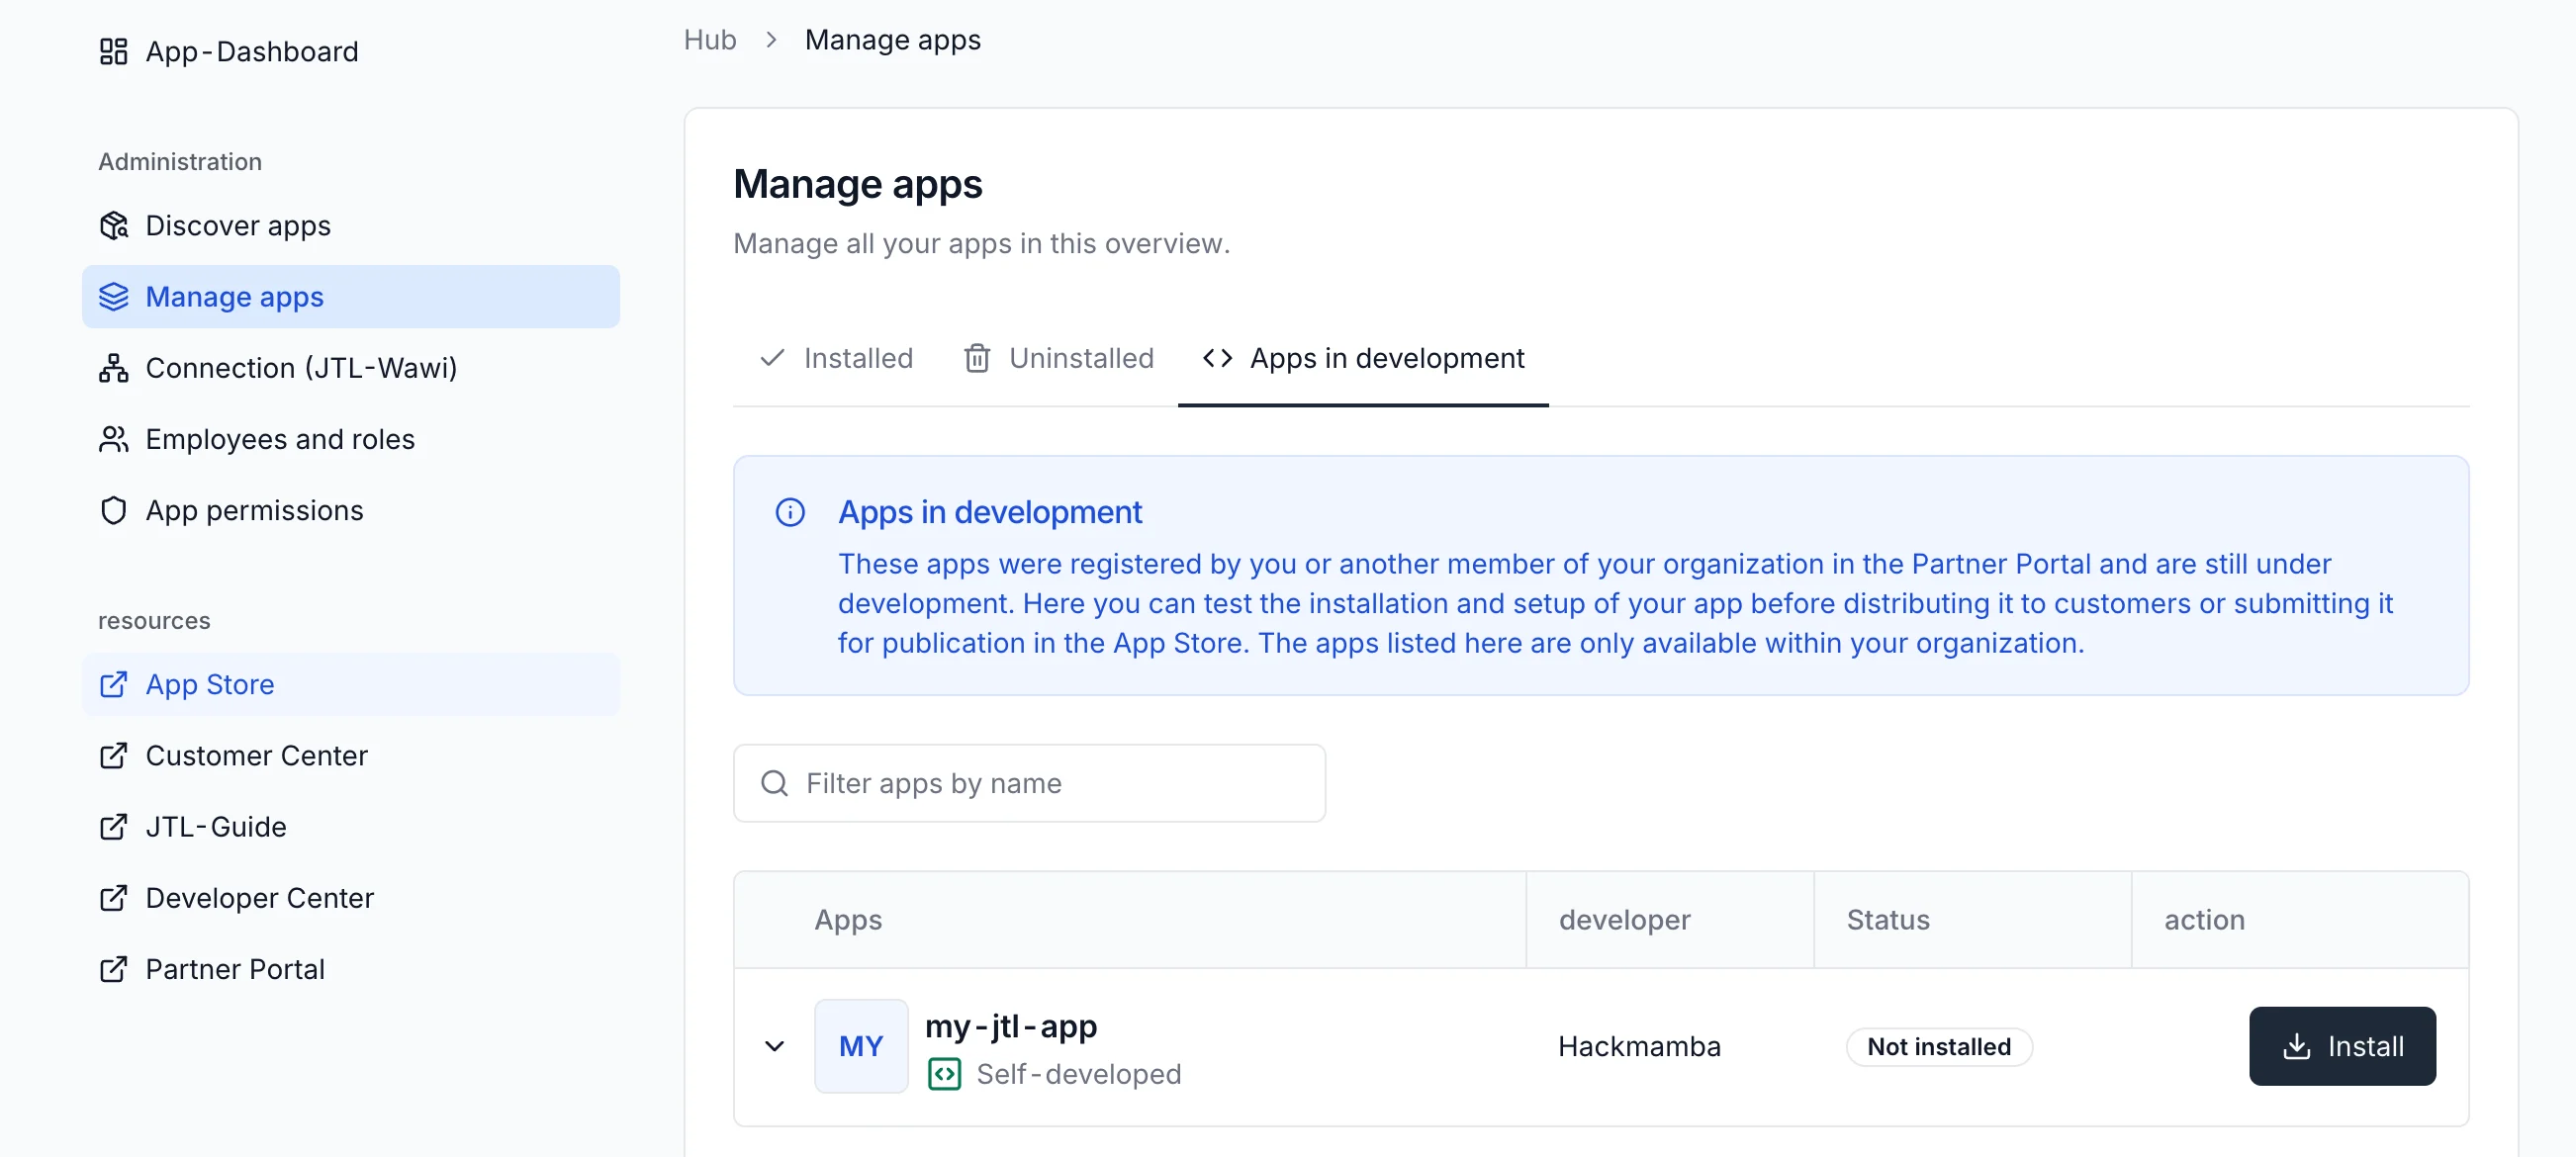The image size is (2576, 1157).
Task: Click the MY app thumbnail for my-jtl-app
Action: (x=861, y=1045)
